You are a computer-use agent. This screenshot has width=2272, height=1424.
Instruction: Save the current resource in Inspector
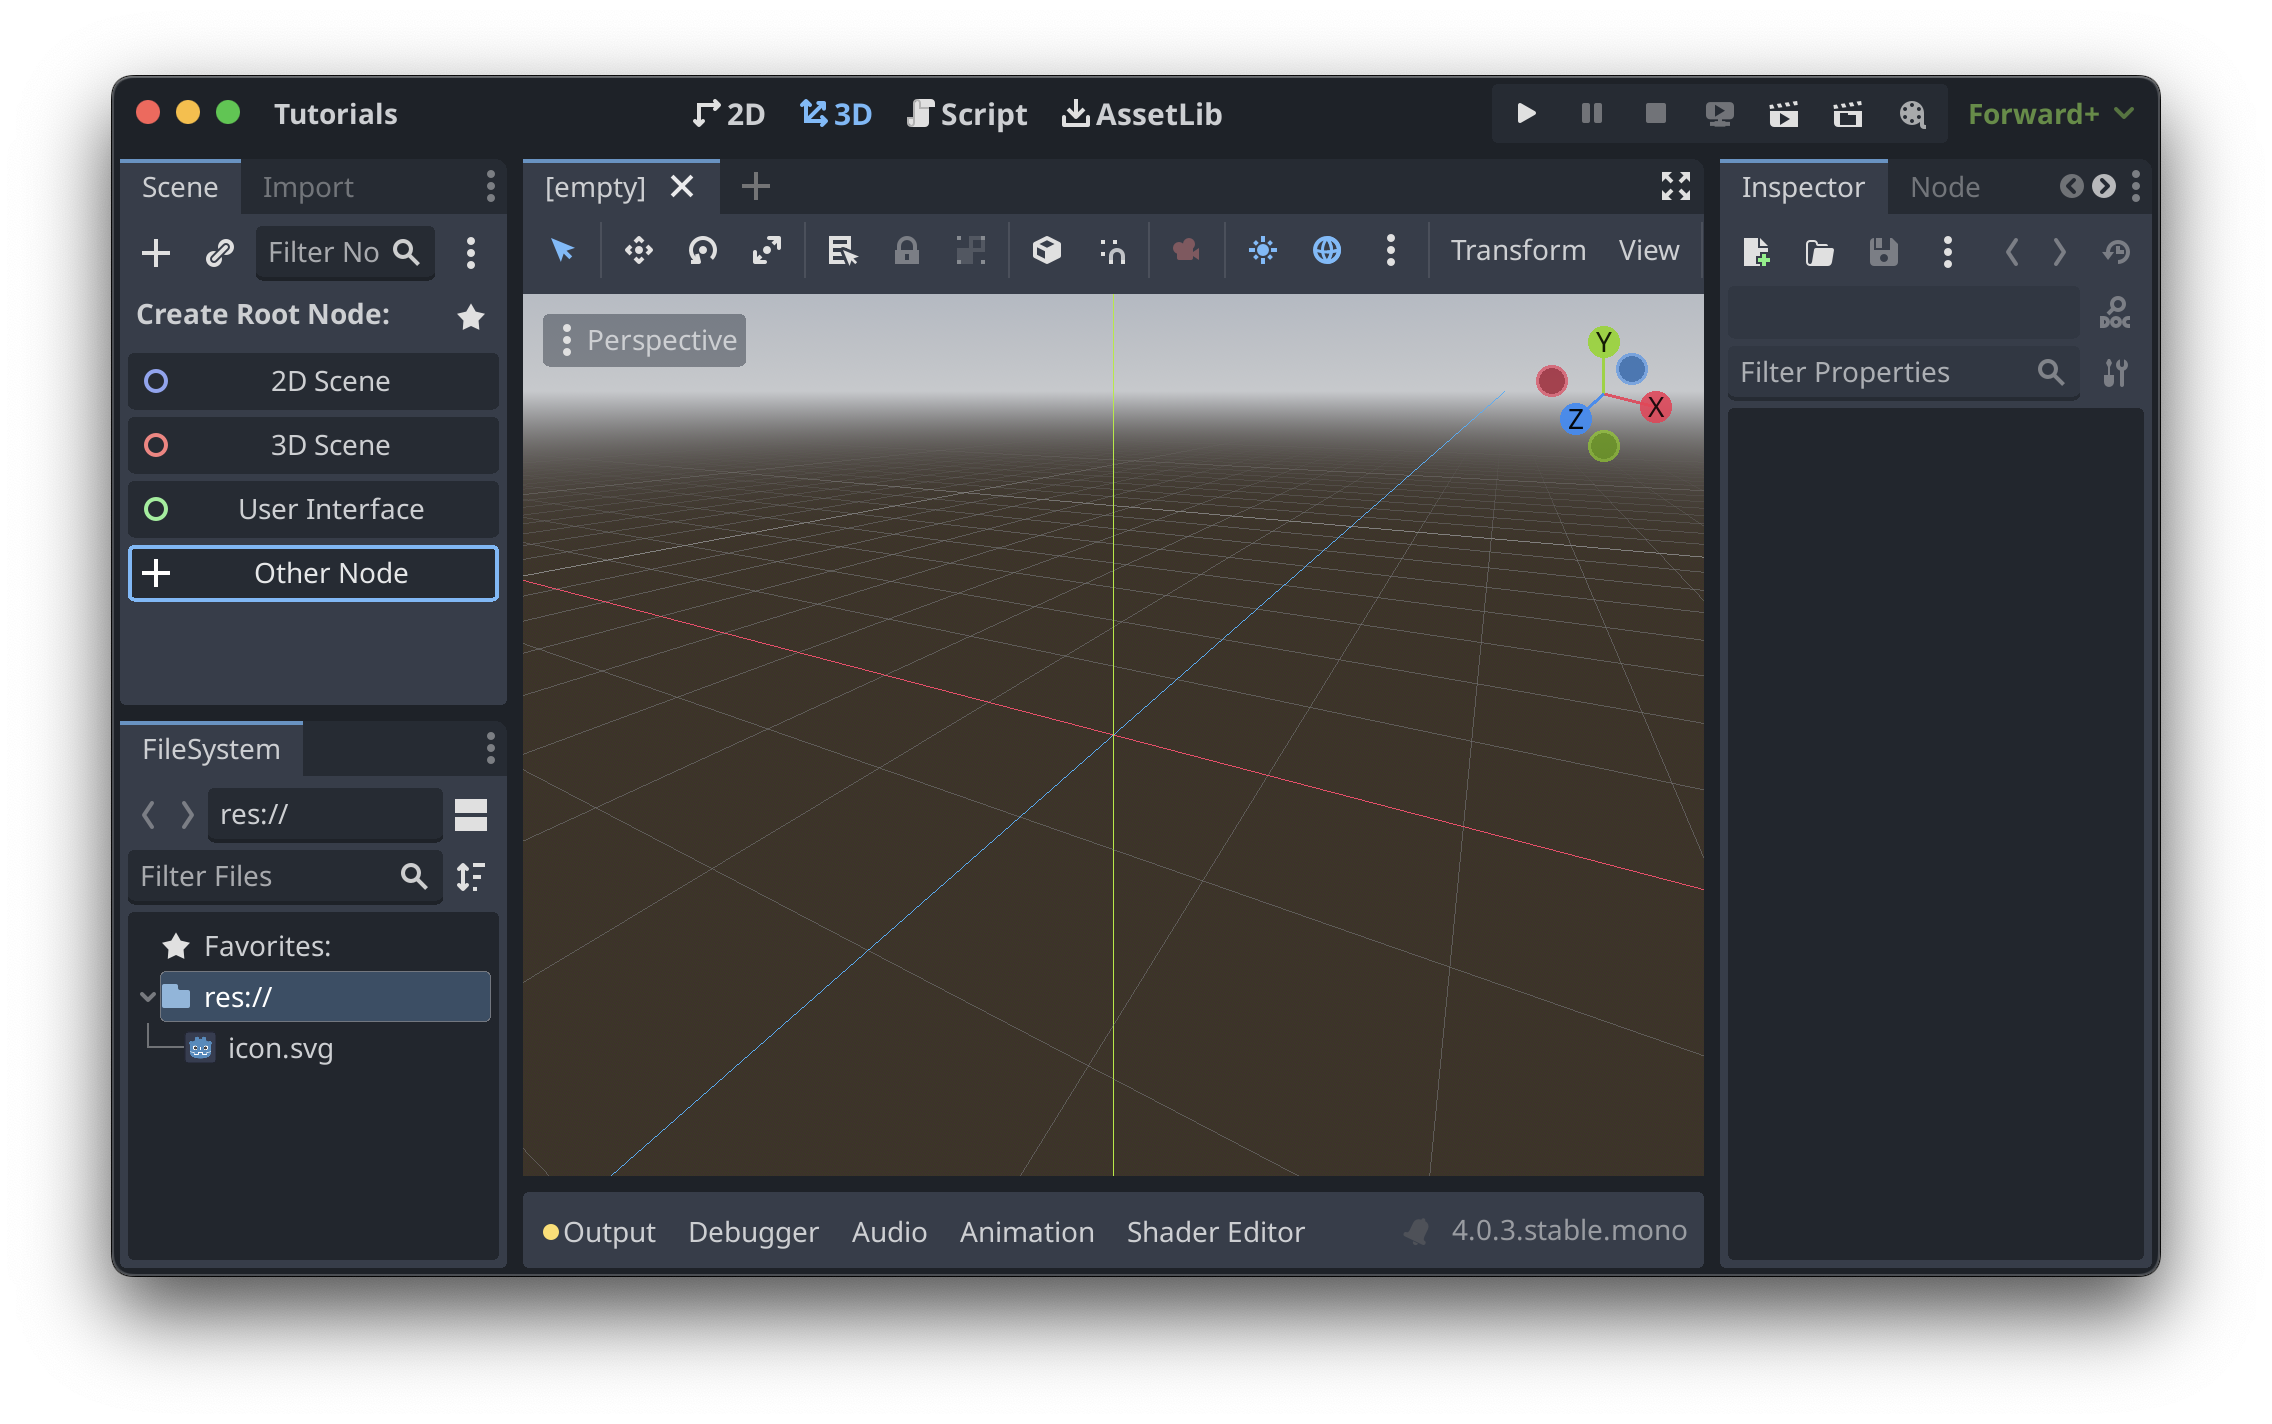pyautogui.click(x=1883, y=252)
